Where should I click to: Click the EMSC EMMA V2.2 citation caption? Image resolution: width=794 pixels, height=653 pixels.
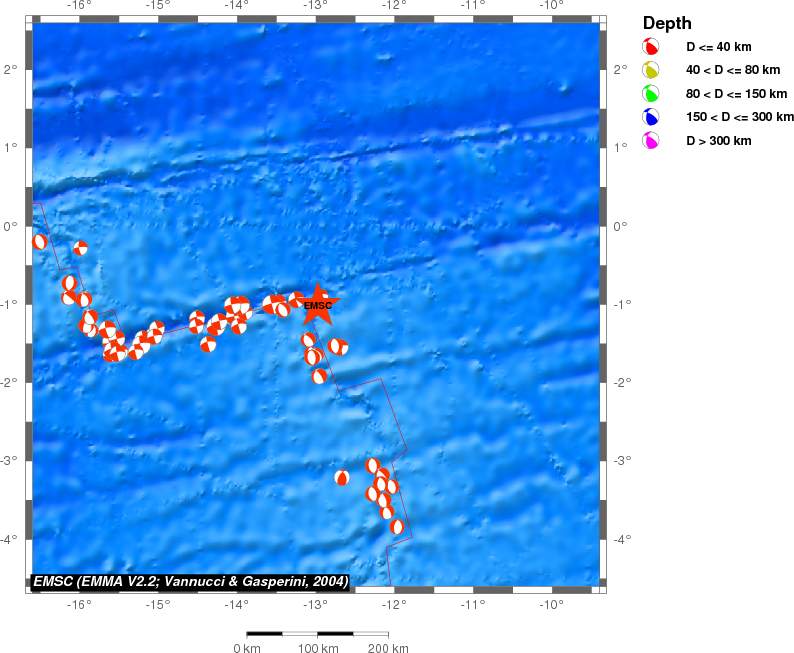(x=190, y=581)
